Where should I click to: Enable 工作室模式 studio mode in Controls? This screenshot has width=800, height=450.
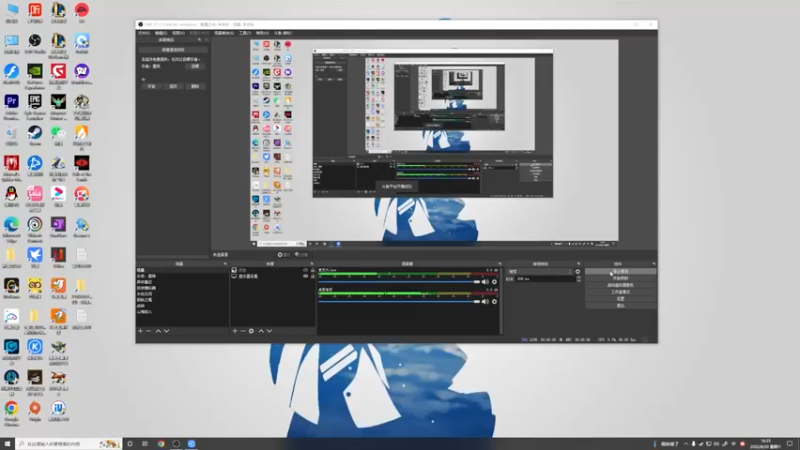(620, 292)
